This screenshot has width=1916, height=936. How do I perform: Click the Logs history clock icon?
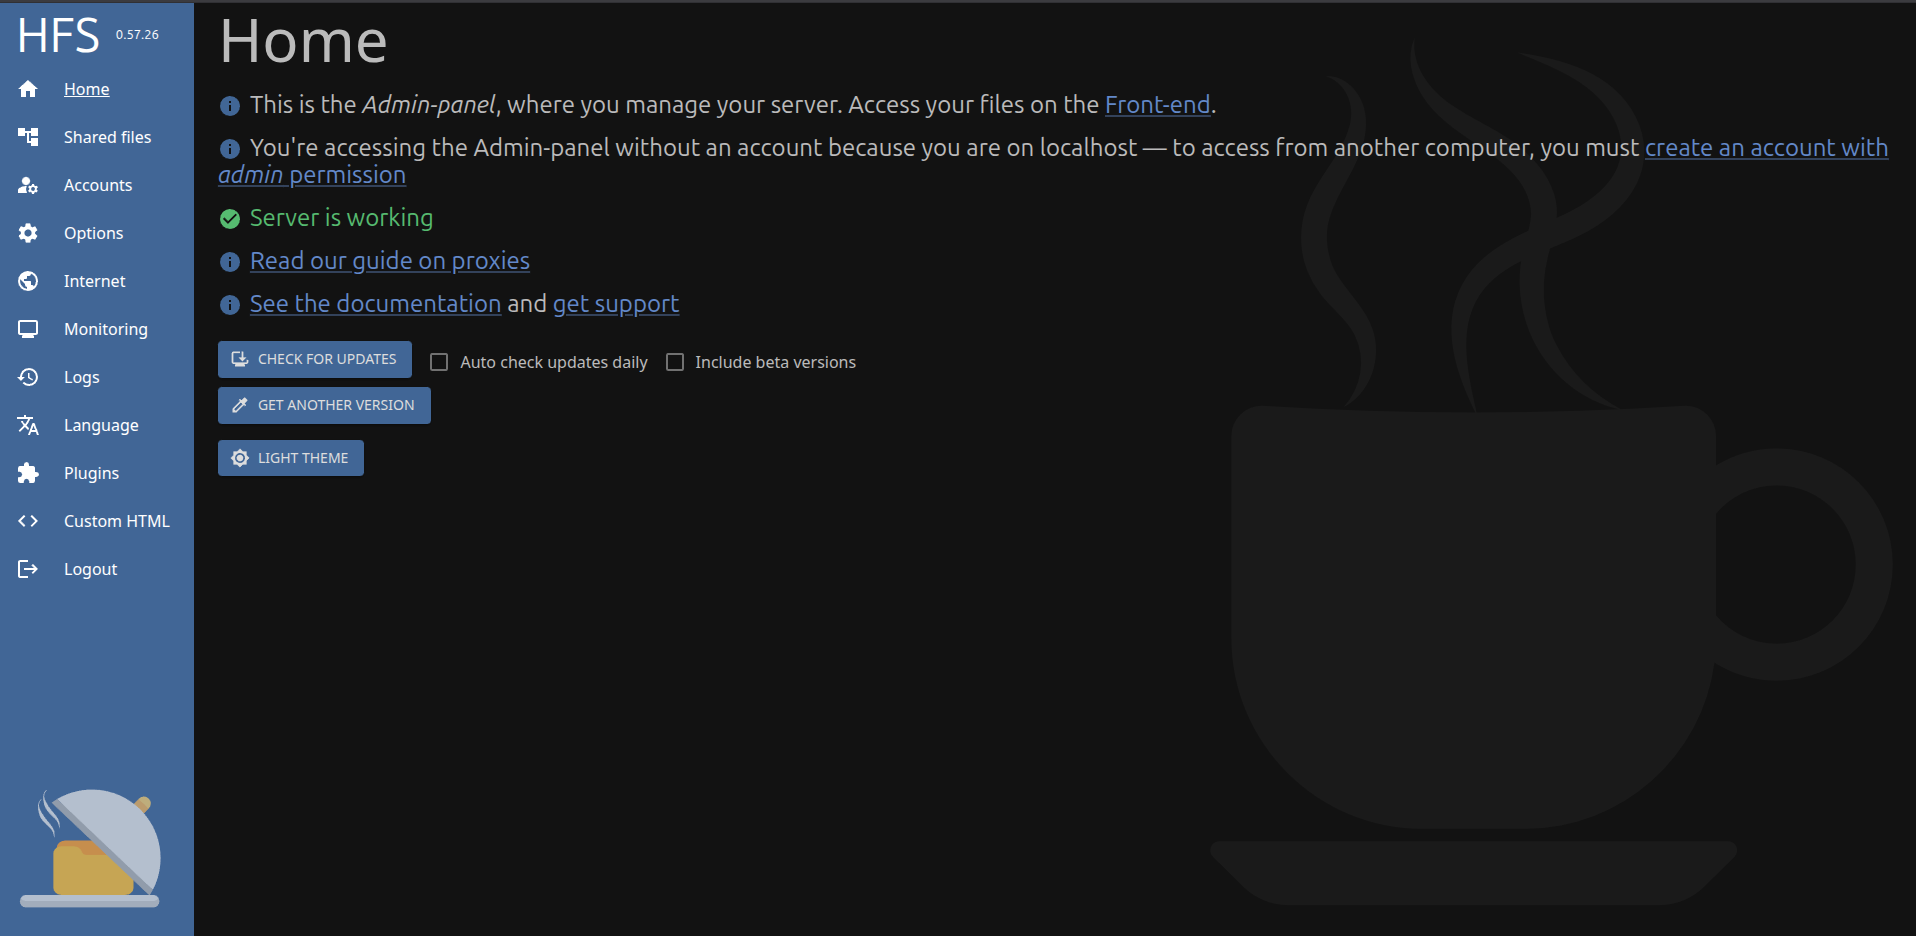pos(28,377)
